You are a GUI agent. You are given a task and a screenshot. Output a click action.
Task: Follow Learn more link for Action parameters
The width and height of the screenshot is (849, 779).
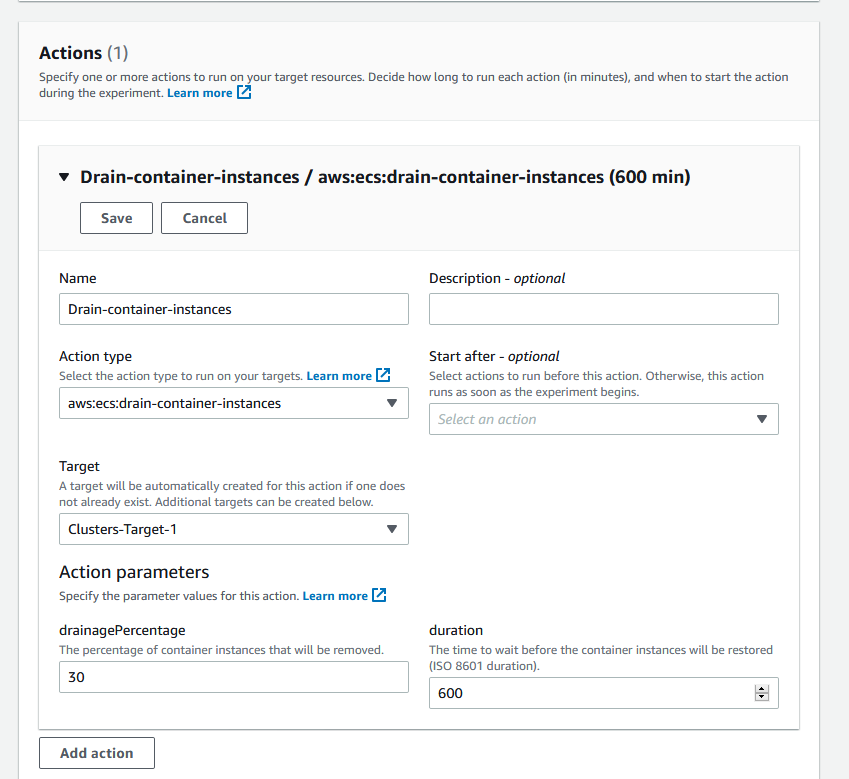335,596
